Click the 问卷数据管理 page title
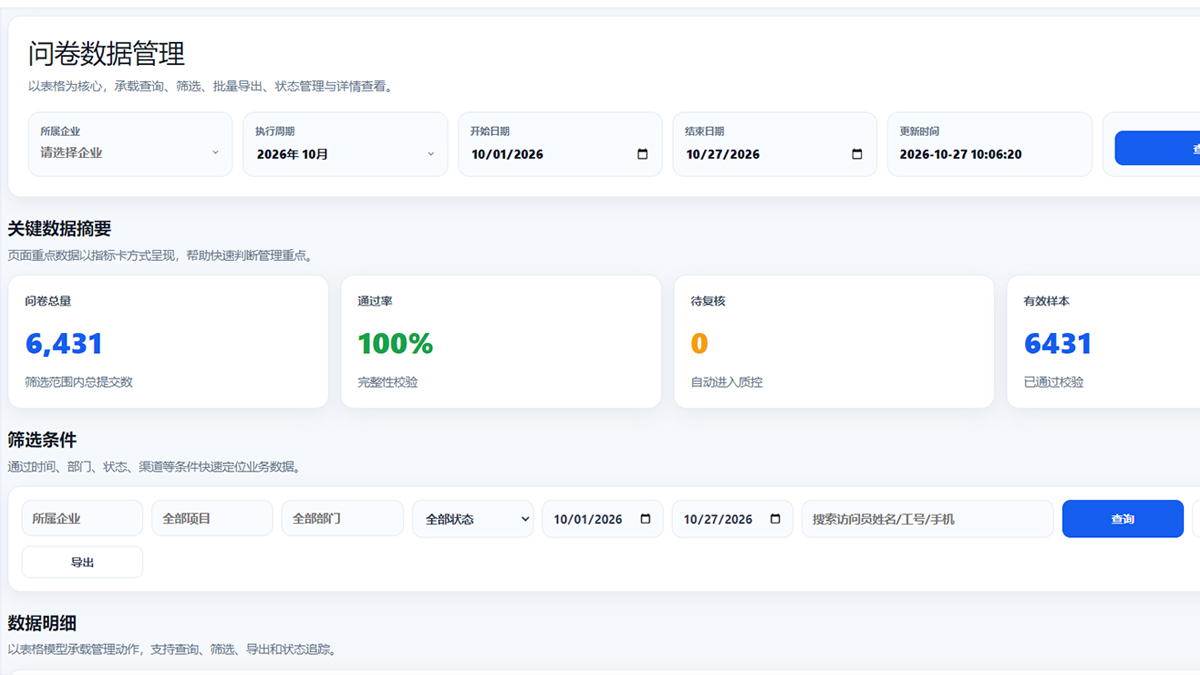The height and width of the screenshot is (675, 1200). coord(106,53)
